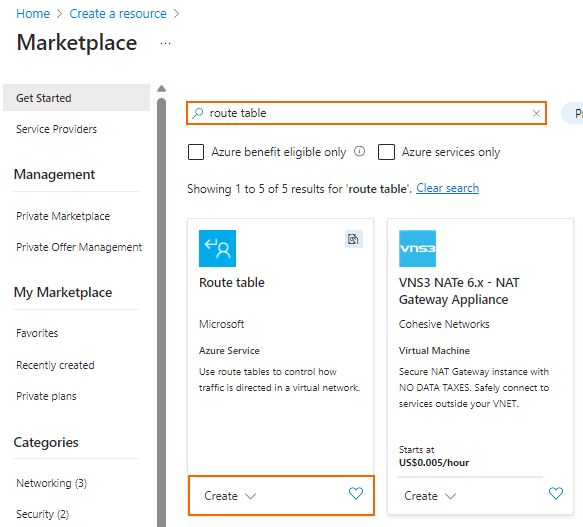Click the Marketplace page title
Viewport: 583px width, 527px height.
77,42
